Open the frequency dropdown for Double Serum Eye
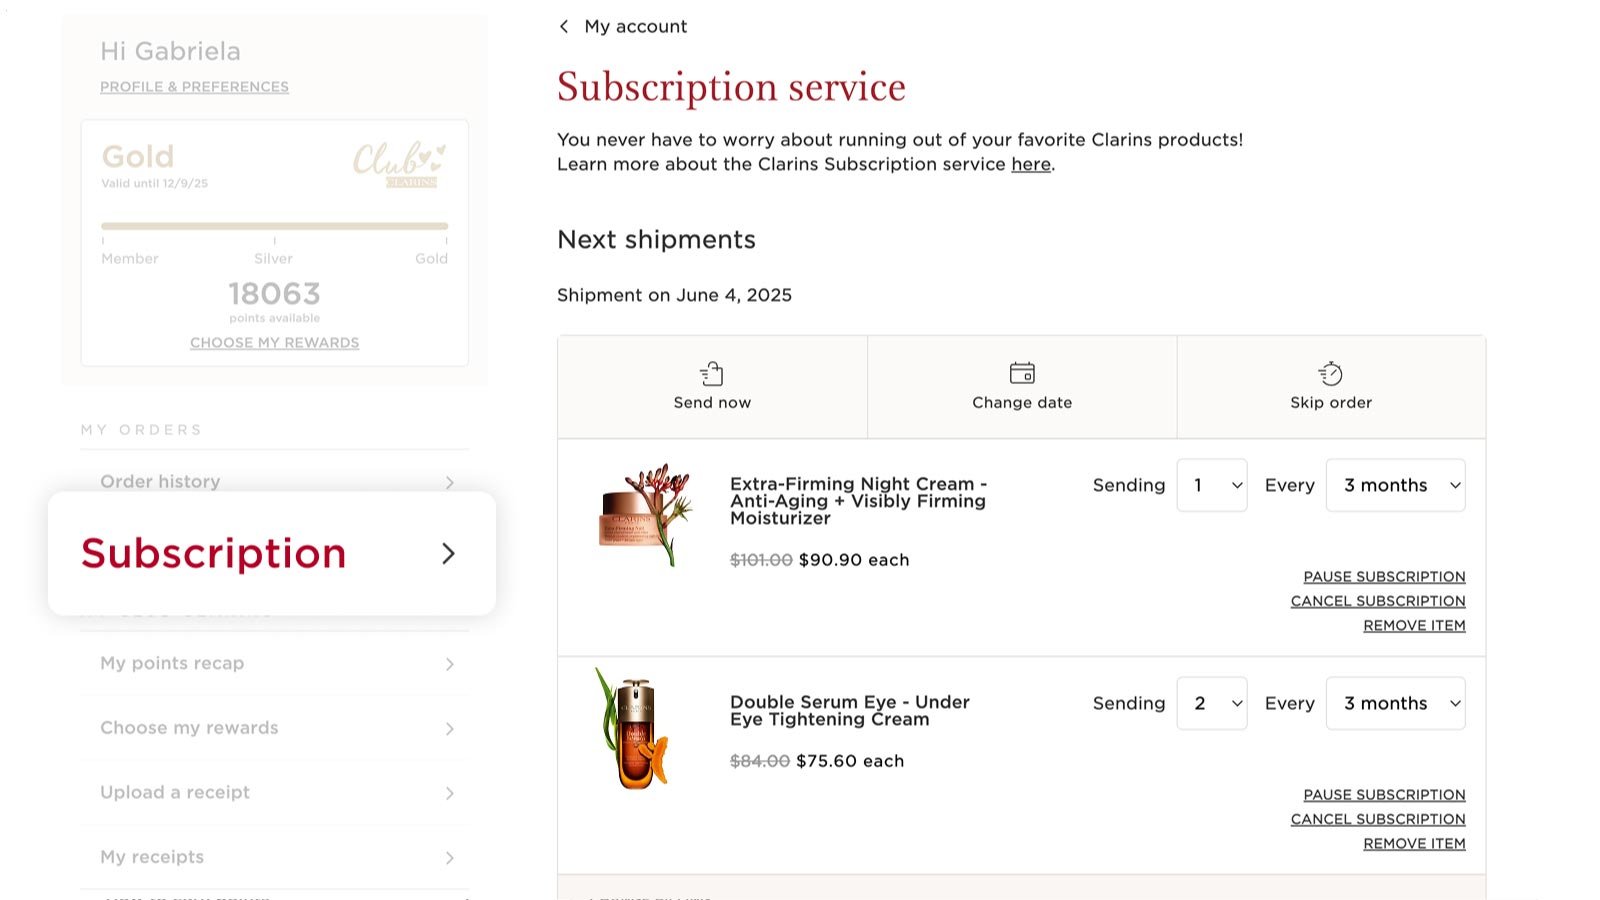 pos(1395,703)
